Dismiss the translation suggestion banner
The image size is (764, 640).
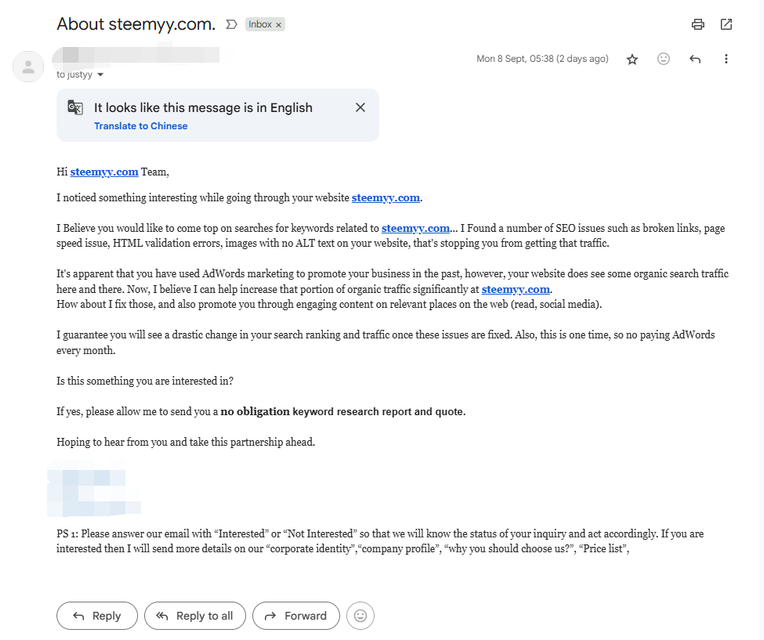pyautogui.click(x=360, y=107)
